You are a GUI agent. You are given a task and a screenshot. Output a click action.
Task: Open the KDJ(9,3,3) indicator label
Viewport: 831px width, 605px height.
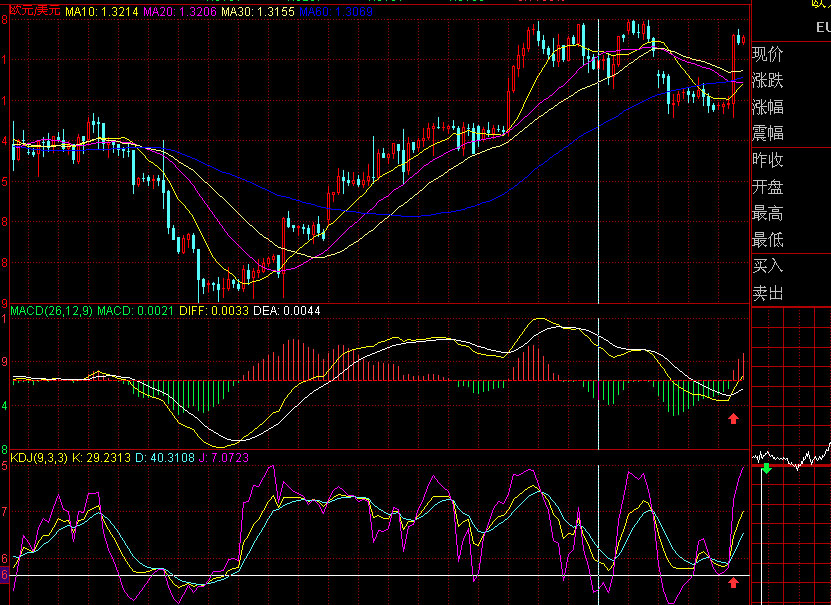coord(39,457)
